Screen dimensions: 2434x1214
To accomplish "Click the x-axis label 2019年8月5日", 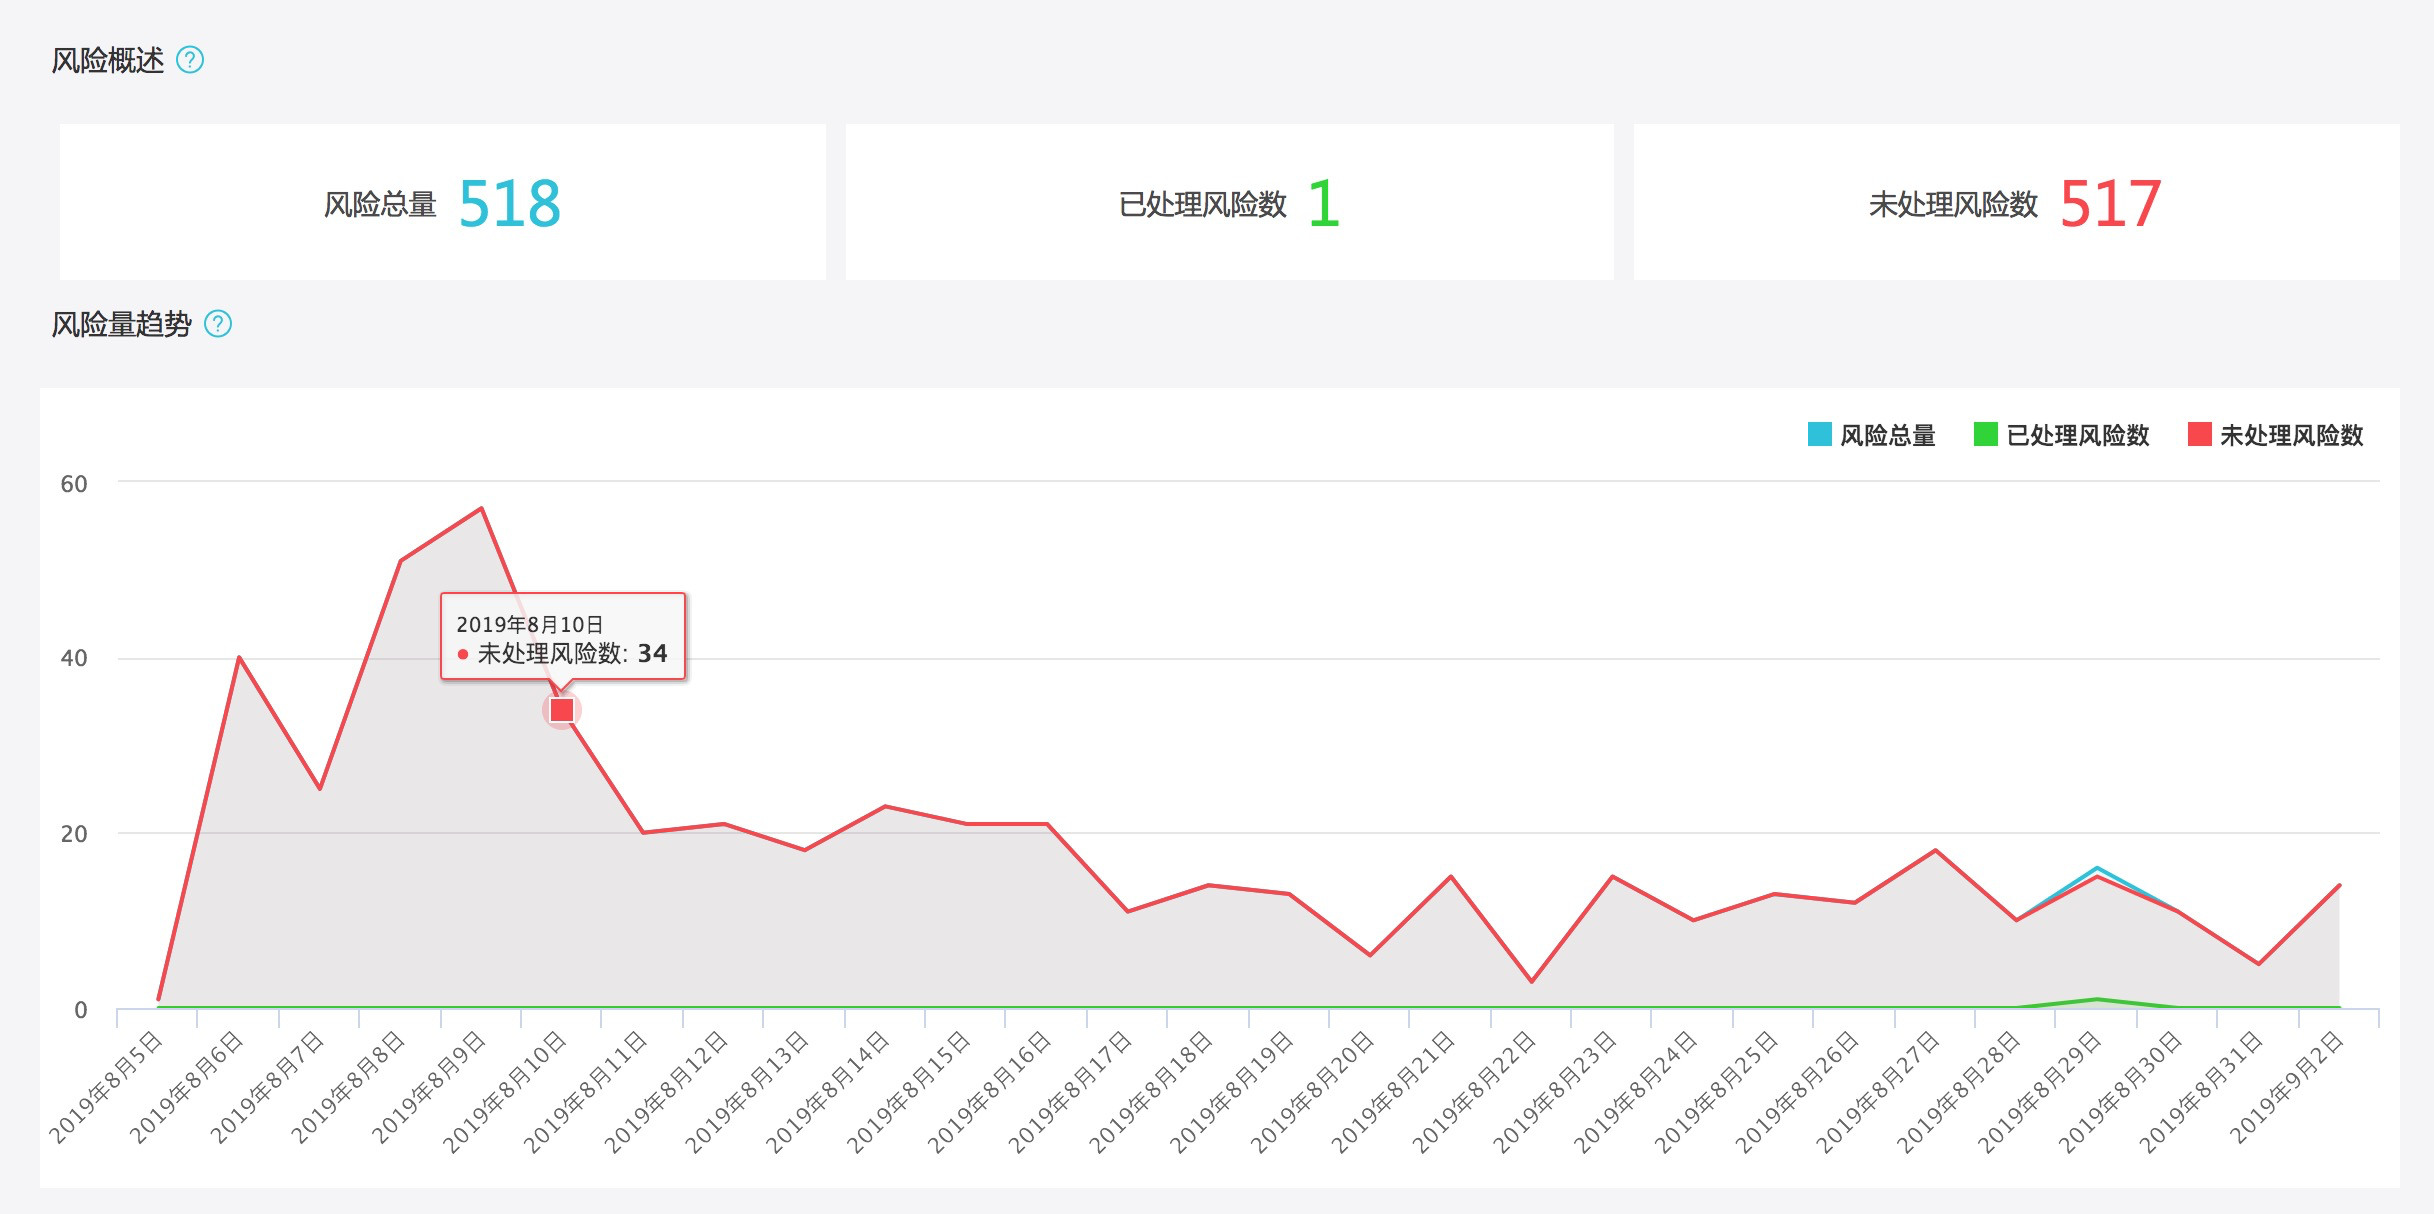I will click(x=106, y=1088).
